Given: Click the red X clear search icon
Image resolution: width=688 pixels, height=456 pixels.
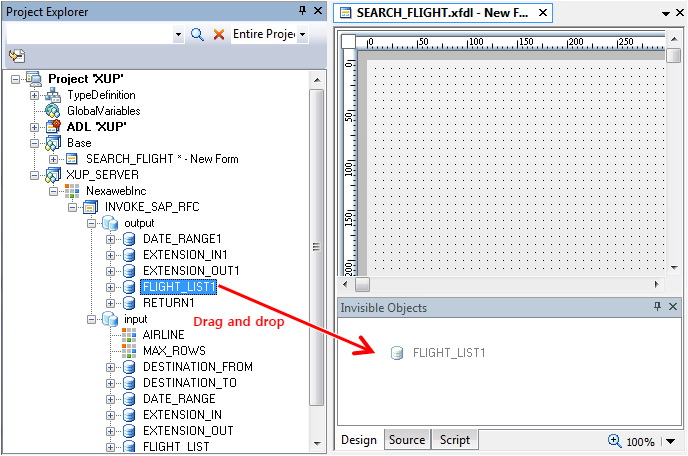Looking at the screenshot, I should (218, 34).
